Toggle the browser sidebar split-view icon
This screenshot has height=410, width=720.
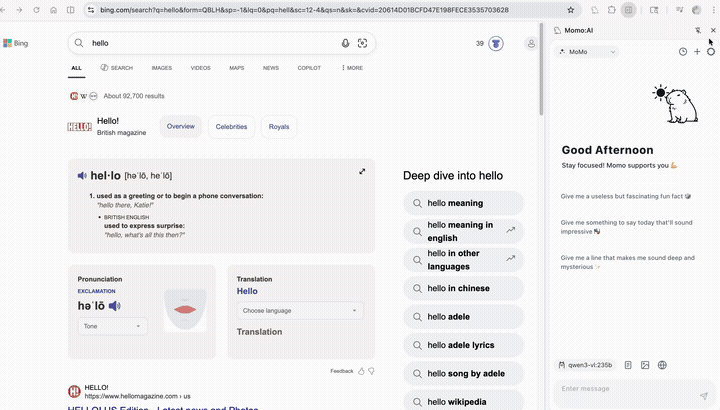(70, 10)
